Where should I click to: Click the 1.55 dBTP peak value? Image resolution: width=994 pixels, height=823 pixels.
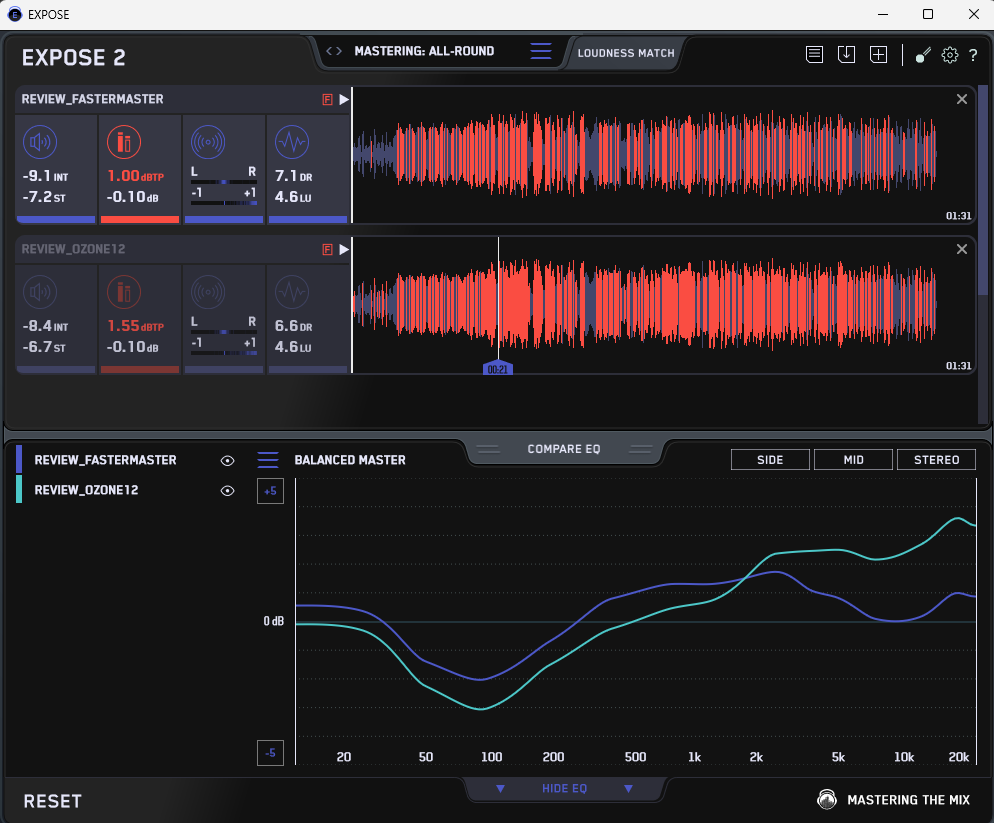point(135,326)
